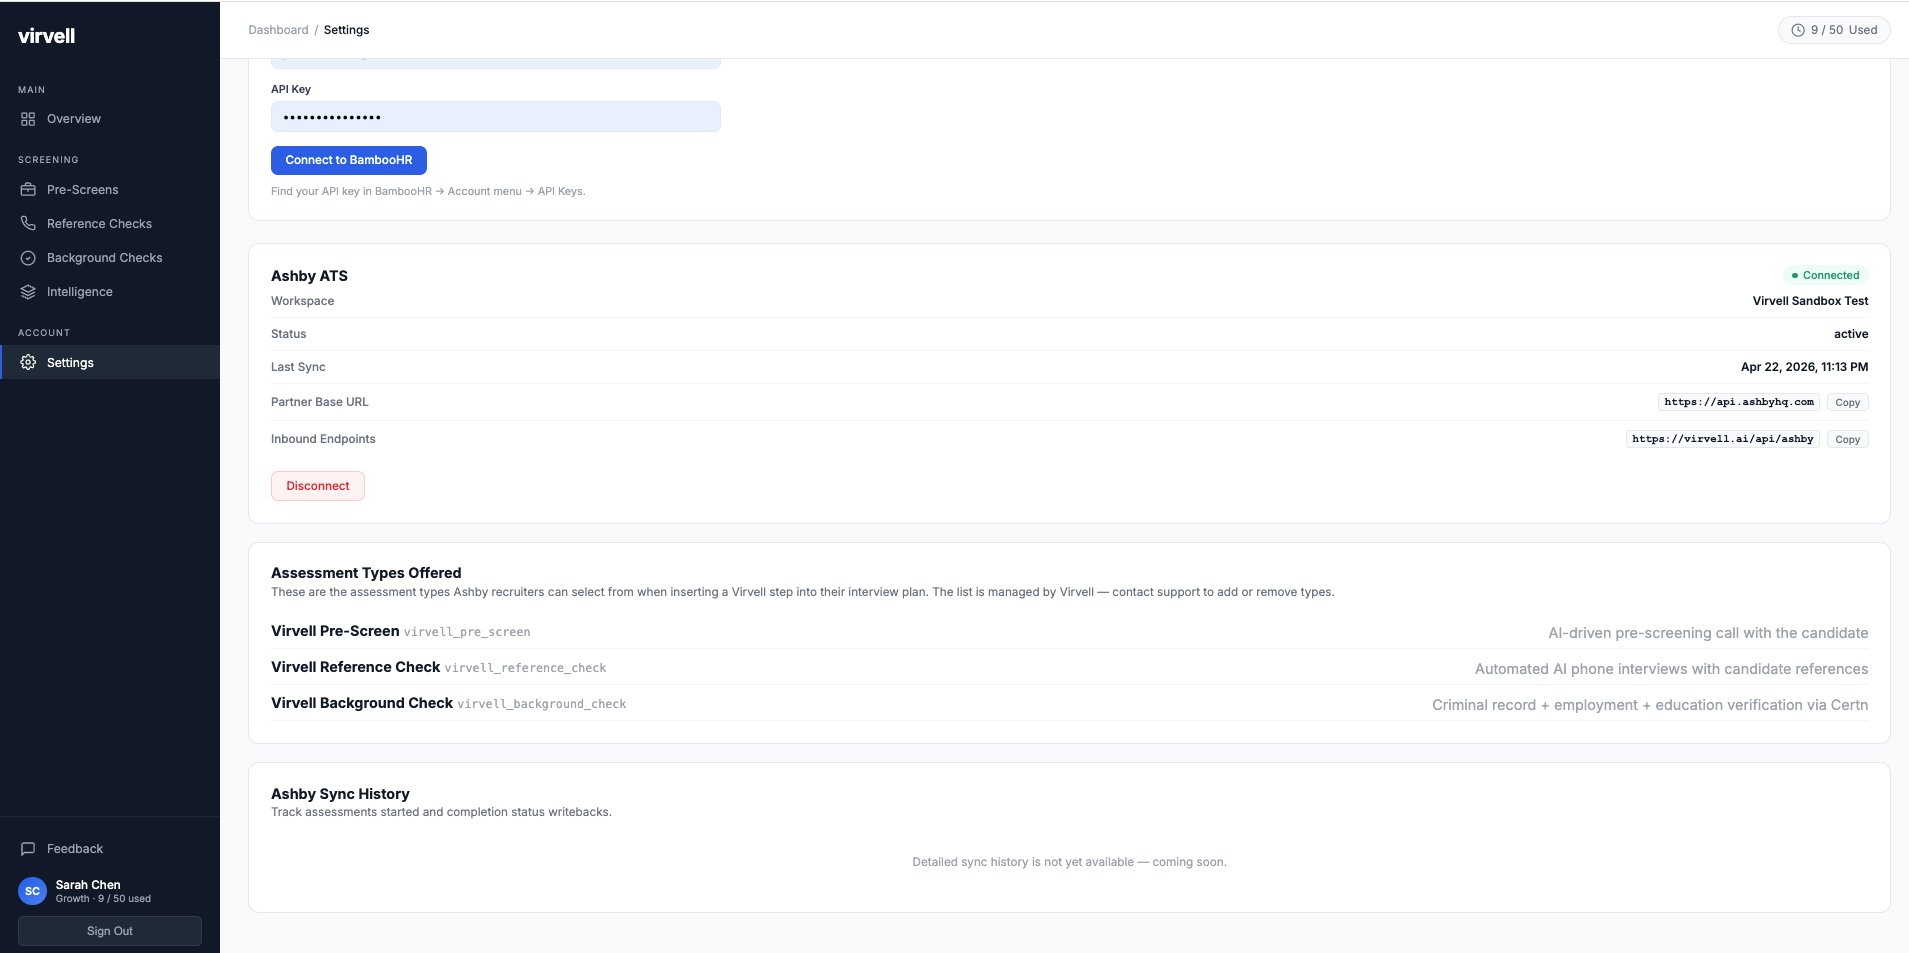1909x953 pixels.
Task: Click Virvell Sandbox Test workspace value
Action: coord(1810,301)
